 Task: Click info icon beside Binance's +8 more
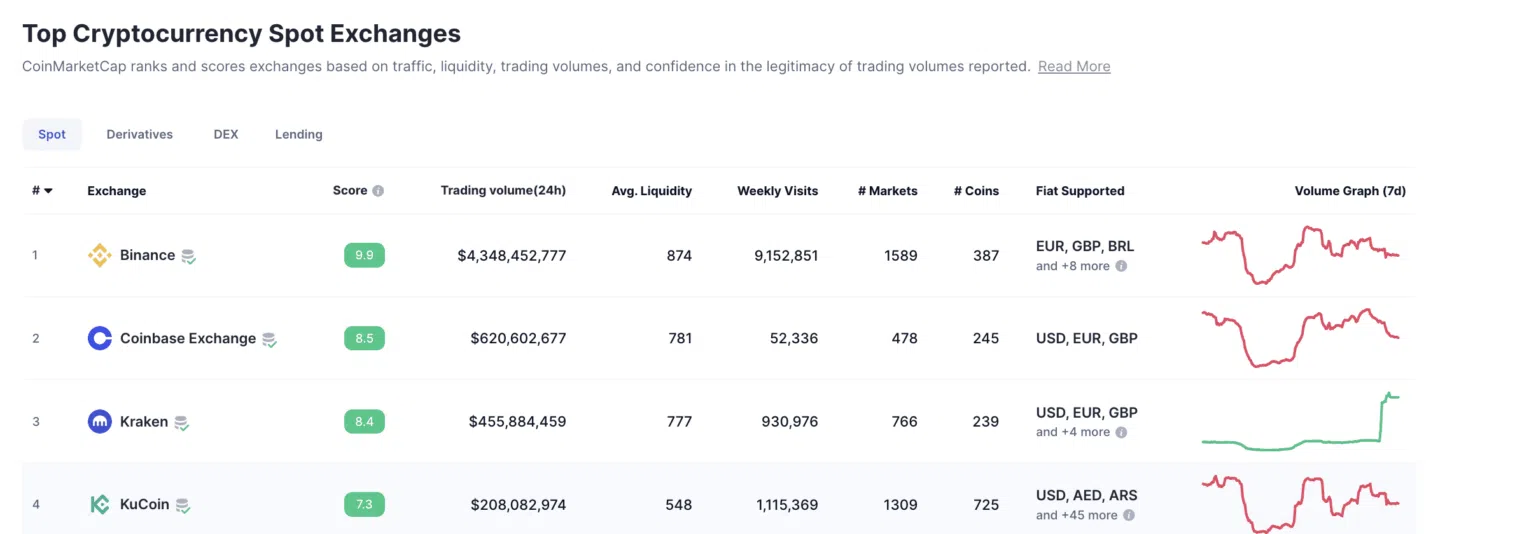tap(1121, 266)
